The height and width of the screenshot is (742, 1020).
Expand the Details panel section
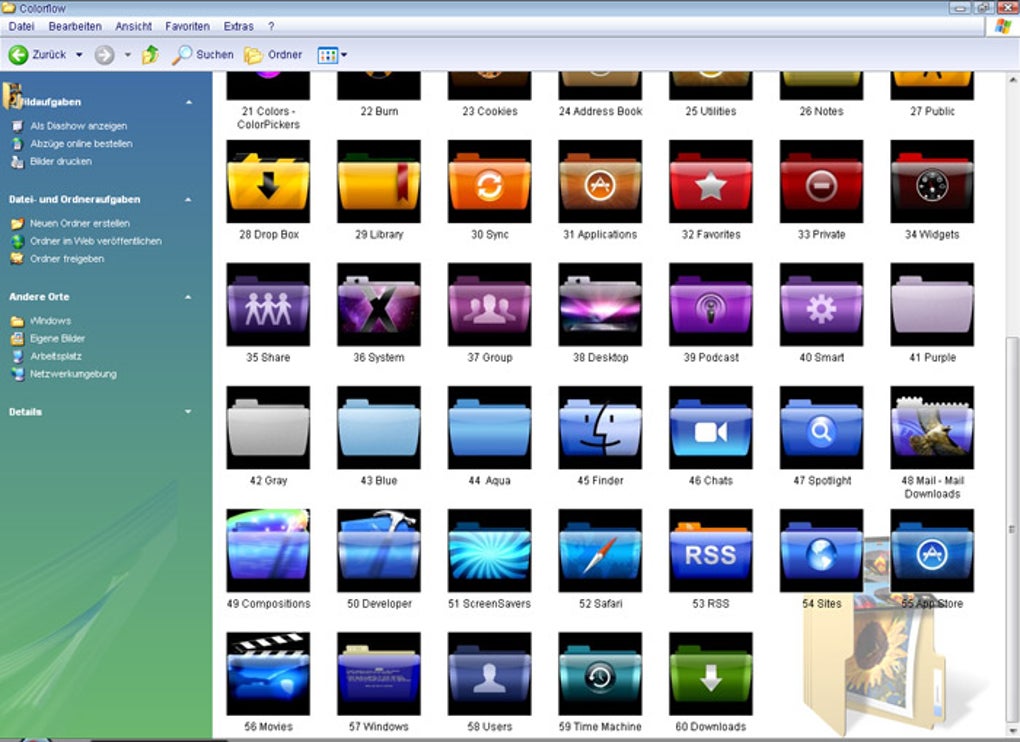pyautogui.click(x=189, y=412)
